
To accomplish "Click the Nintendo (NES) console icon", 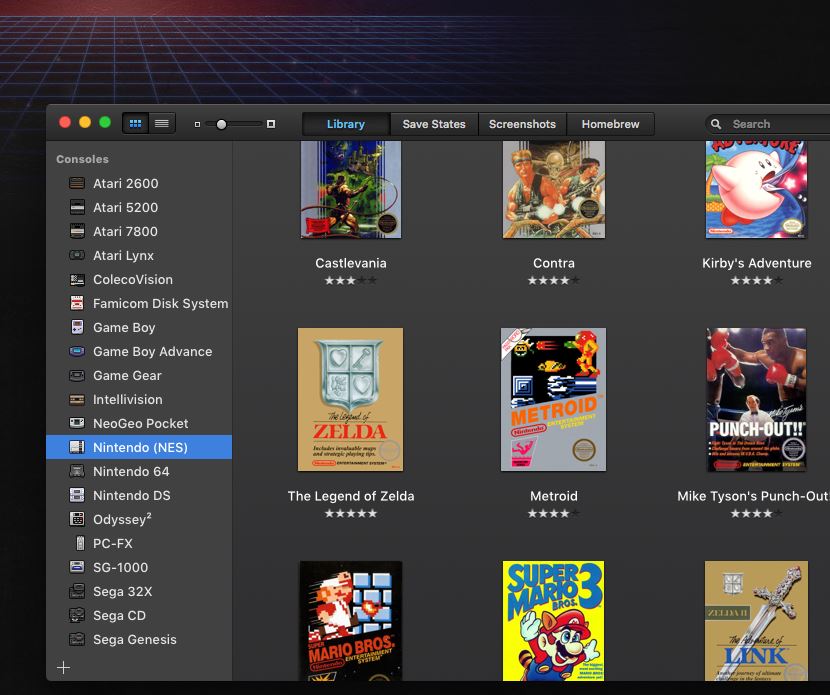I will [77, 447].
